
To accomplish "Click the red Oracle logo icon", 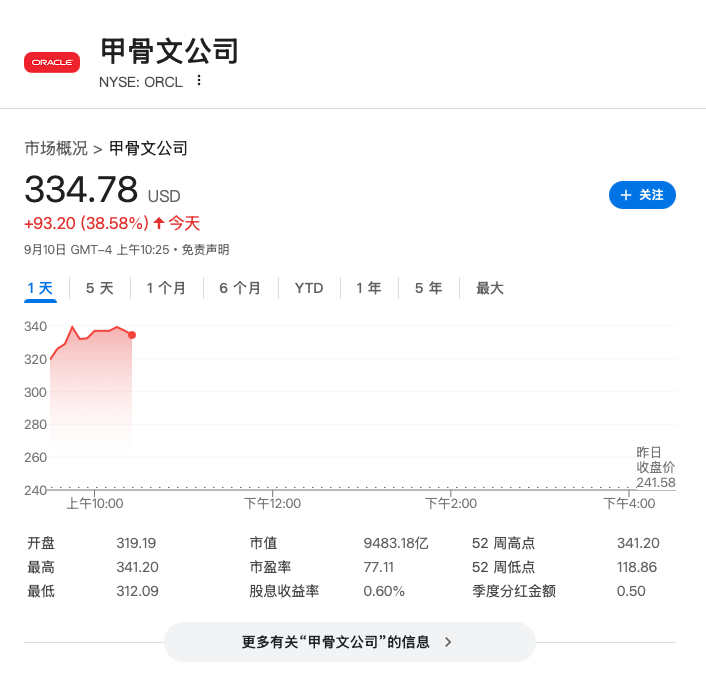I will [52, 62].
